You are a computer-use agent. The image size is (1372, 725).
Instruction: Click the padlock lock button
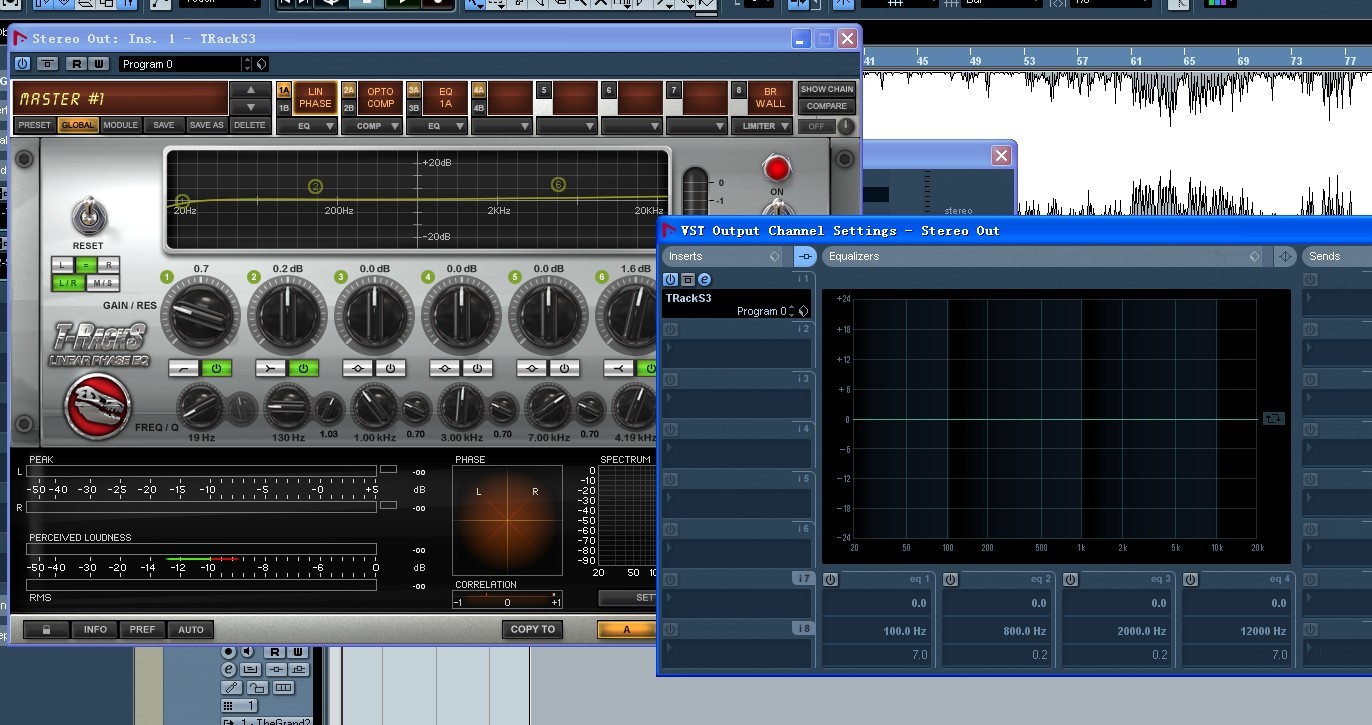tap(45, 629)
